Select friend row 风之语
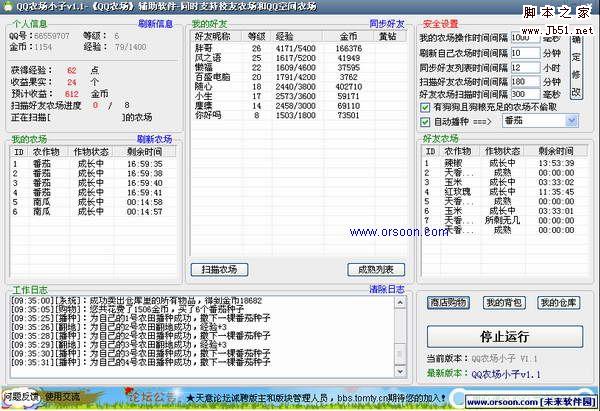The height and width of the screenshot is (411, 600). pyautogui.click(x=298, y=58)
